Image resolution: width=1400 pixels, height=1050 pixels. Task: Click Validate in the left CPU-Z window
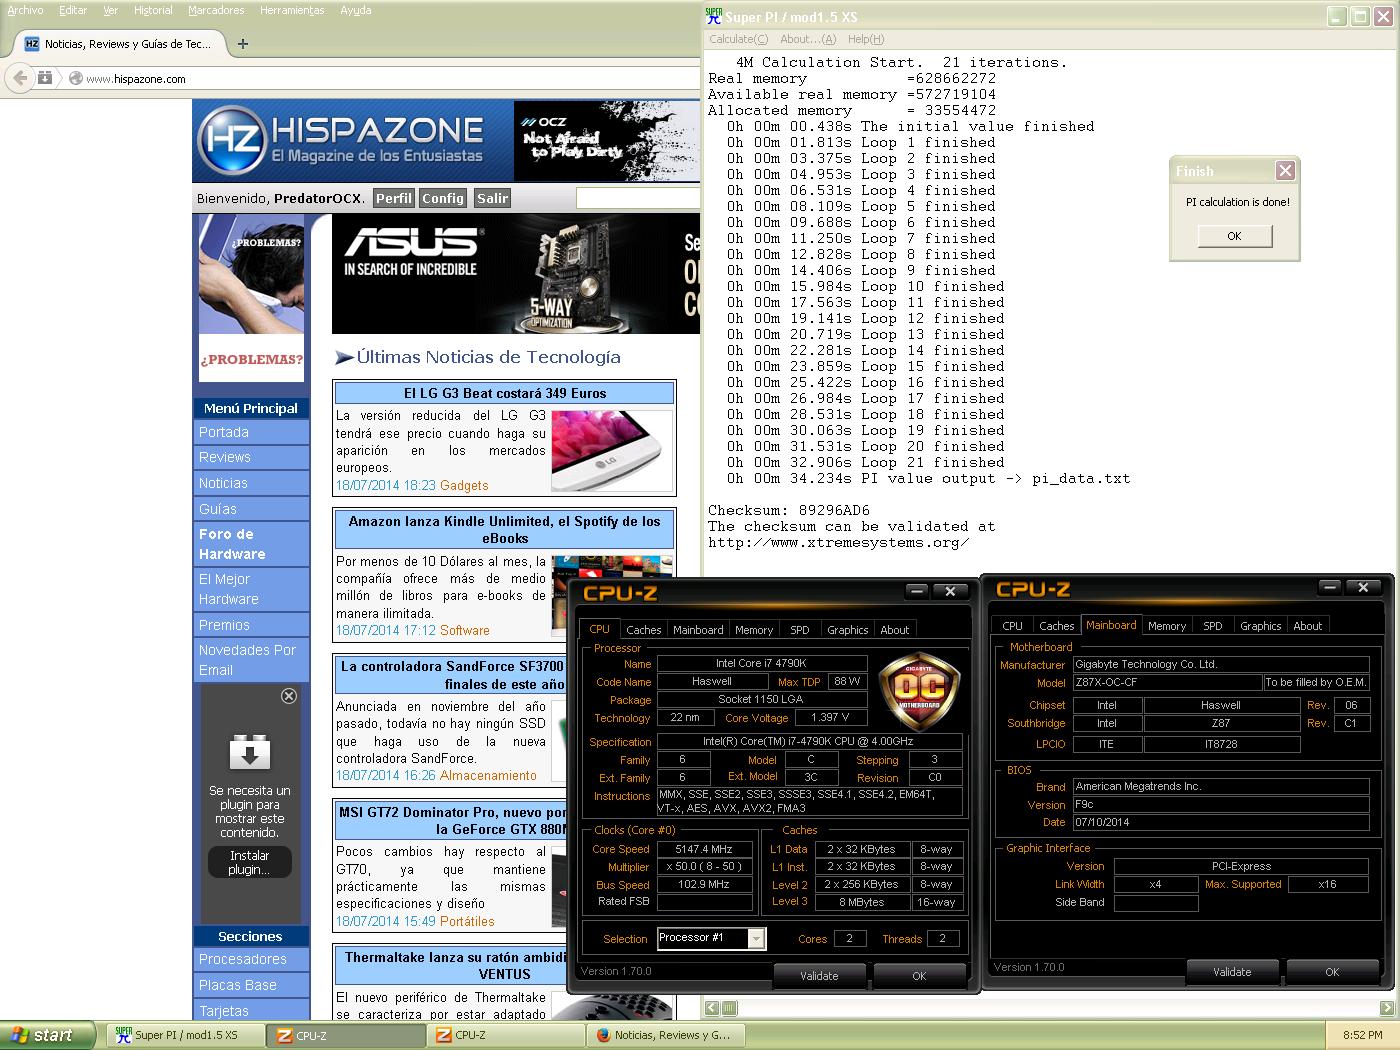point(819,976)
